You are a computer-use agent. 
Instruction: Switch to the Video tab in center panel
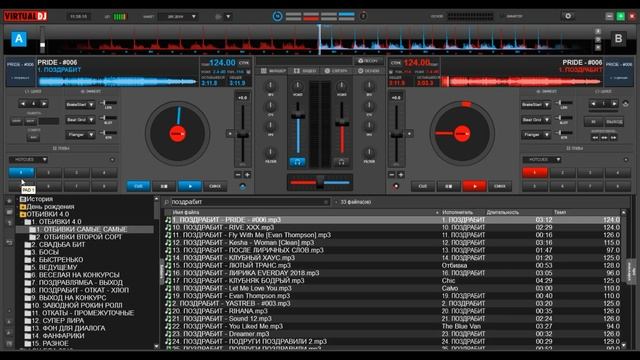[305, 71]
